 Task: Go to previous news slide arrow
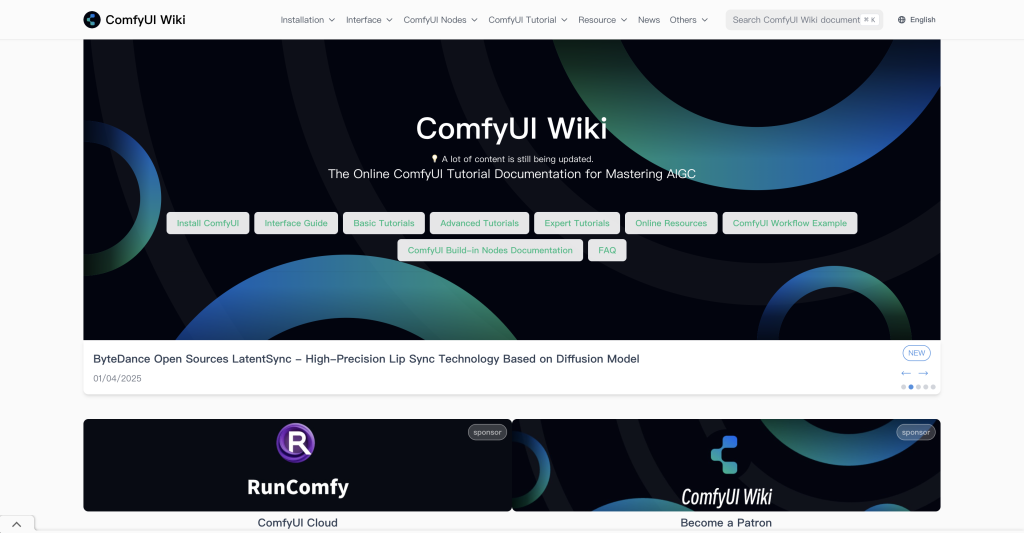pos(906,373)
